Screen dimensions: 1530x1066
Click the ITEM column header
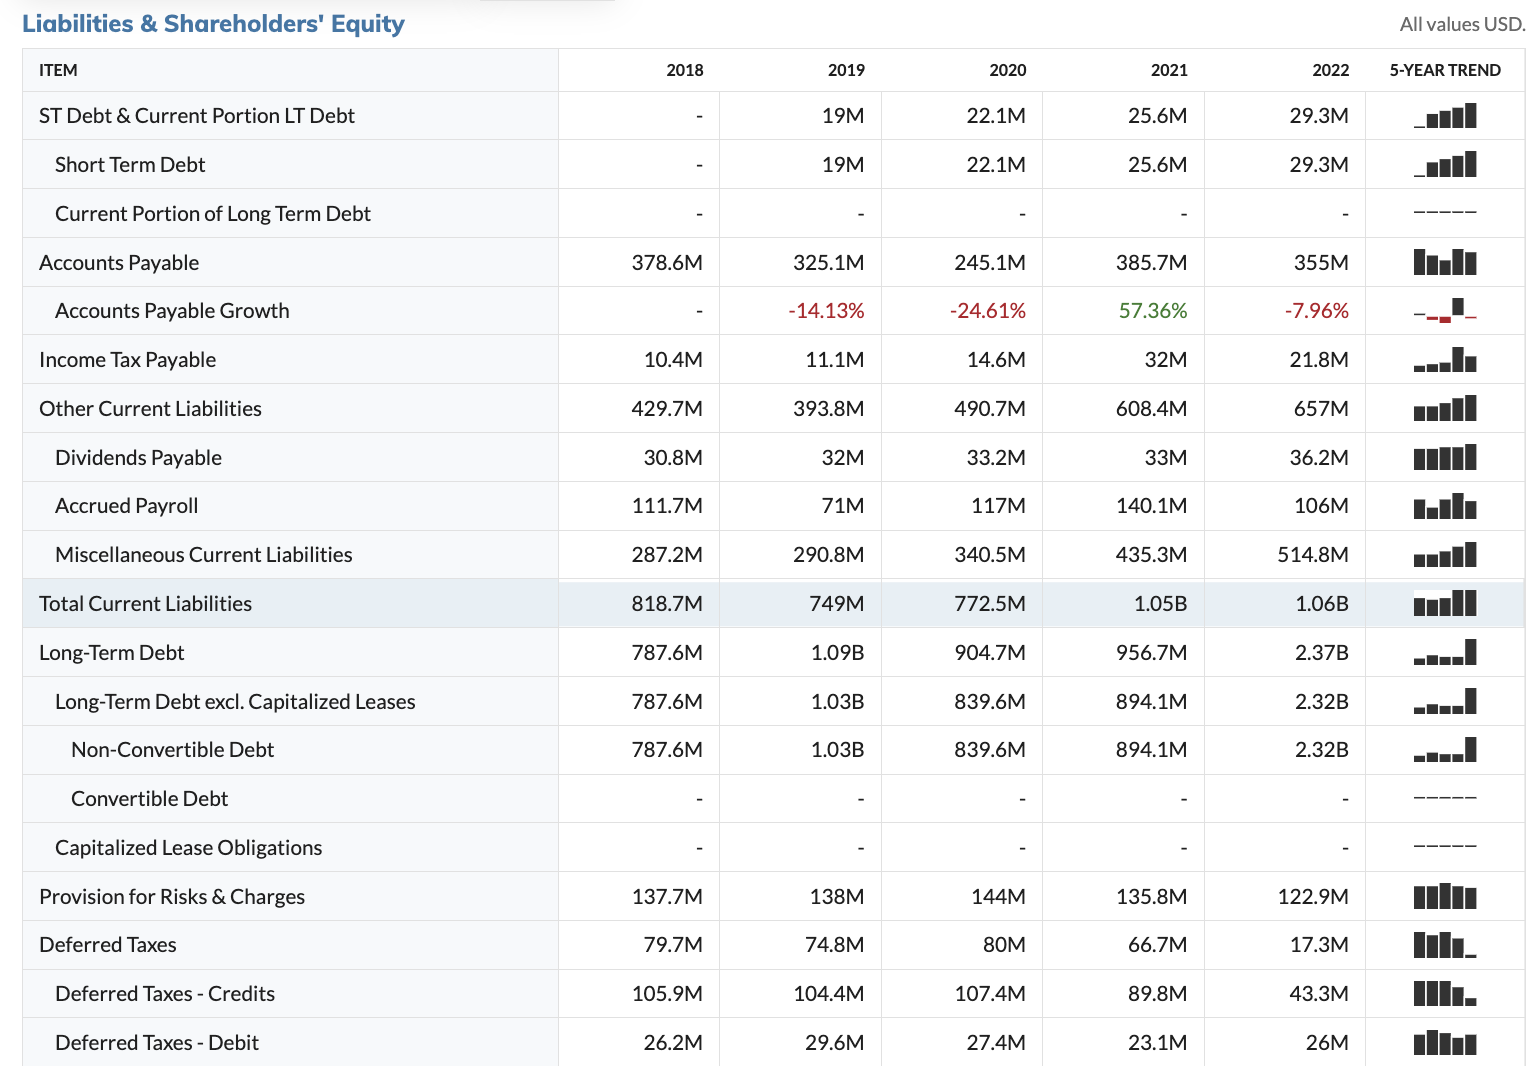(x=58, y=70)
